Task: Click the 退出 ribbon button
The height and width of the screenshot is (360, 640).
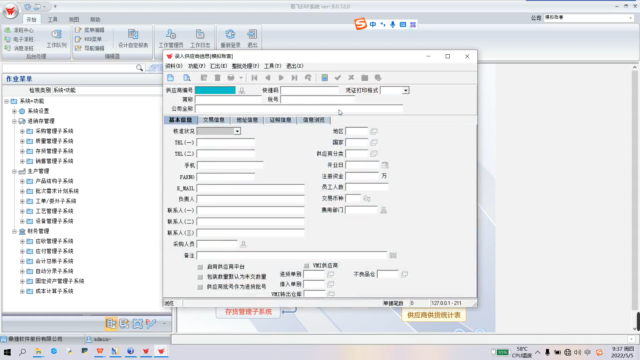Action: pyautogui.click(x=252, y=38)
